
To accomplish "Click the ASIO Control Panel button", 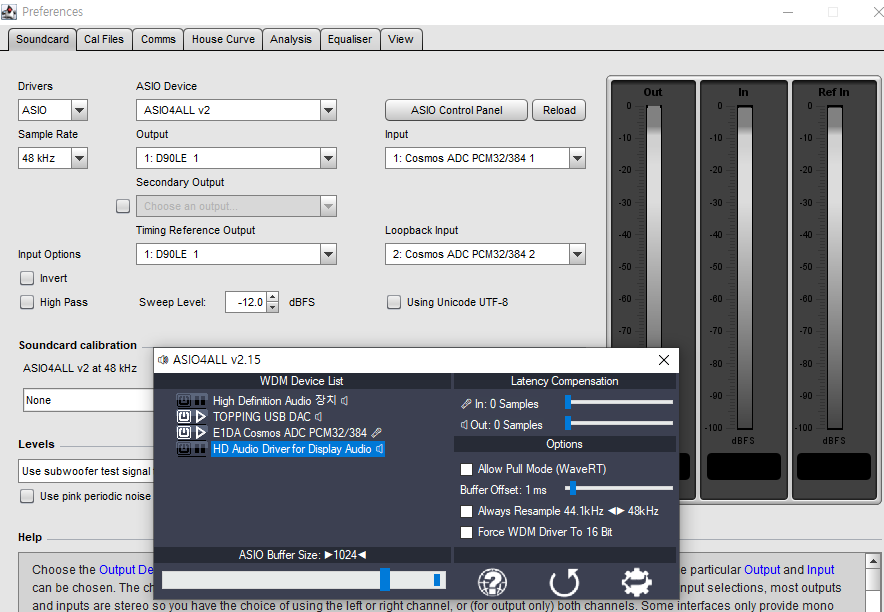I will click(457, 110).
